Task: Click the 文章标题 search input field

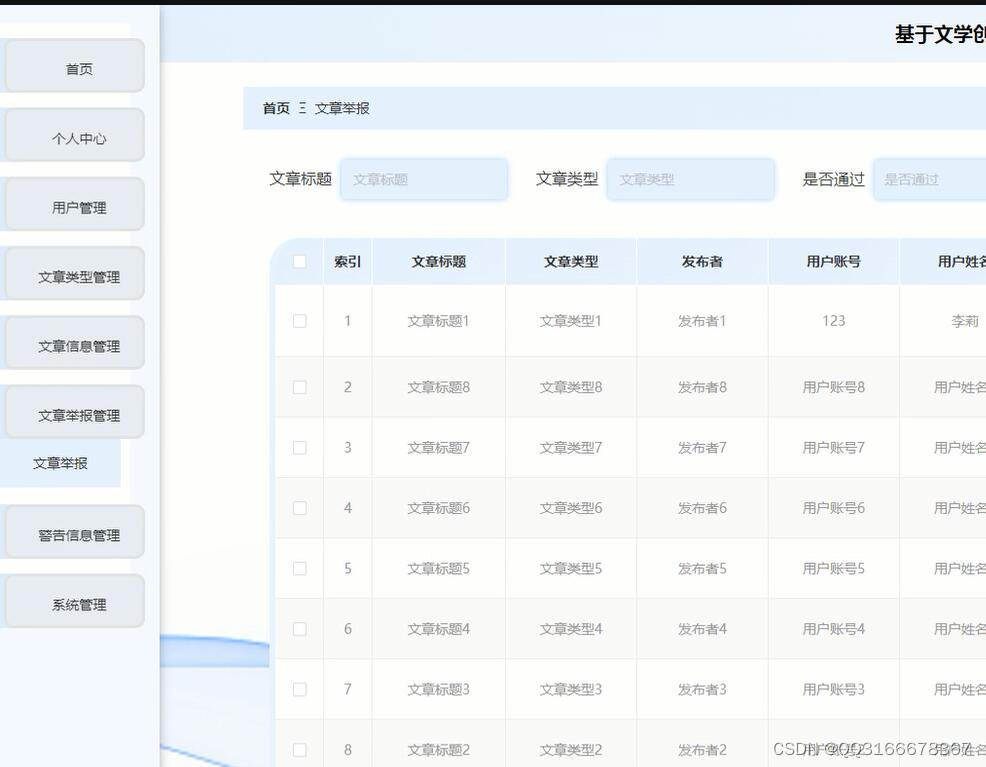Action: click(x=424, y=179)
